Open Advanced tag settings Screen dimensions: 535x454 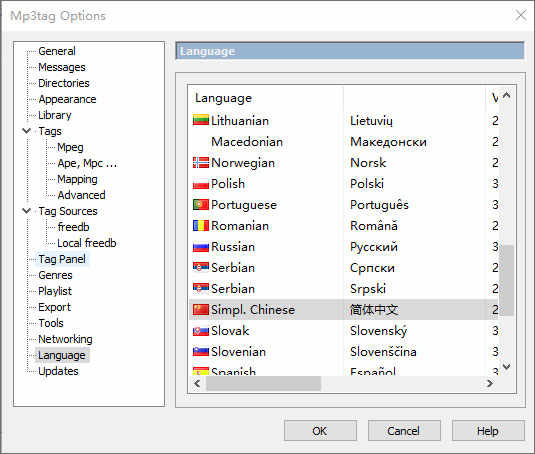[82, 195]
